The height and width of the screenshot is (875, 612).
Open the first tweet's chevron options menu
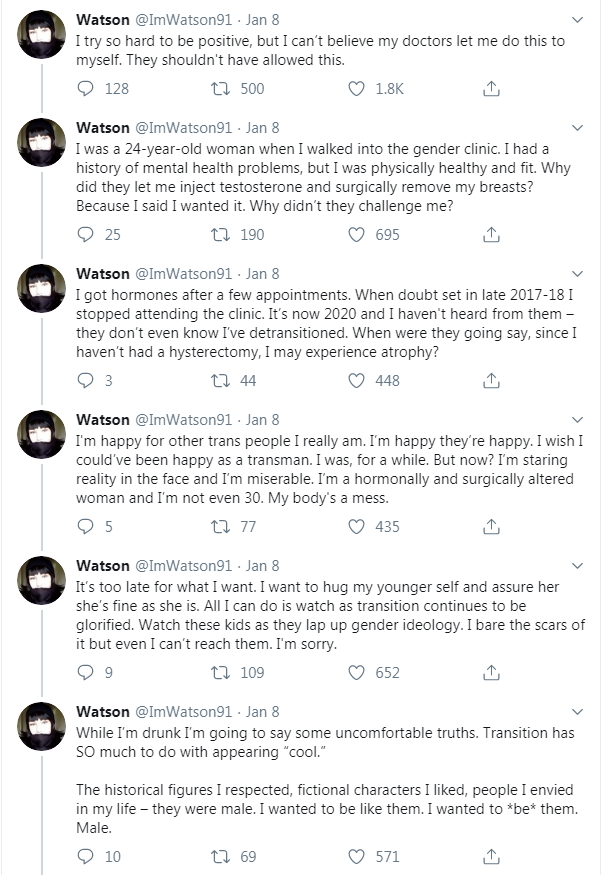578,20
